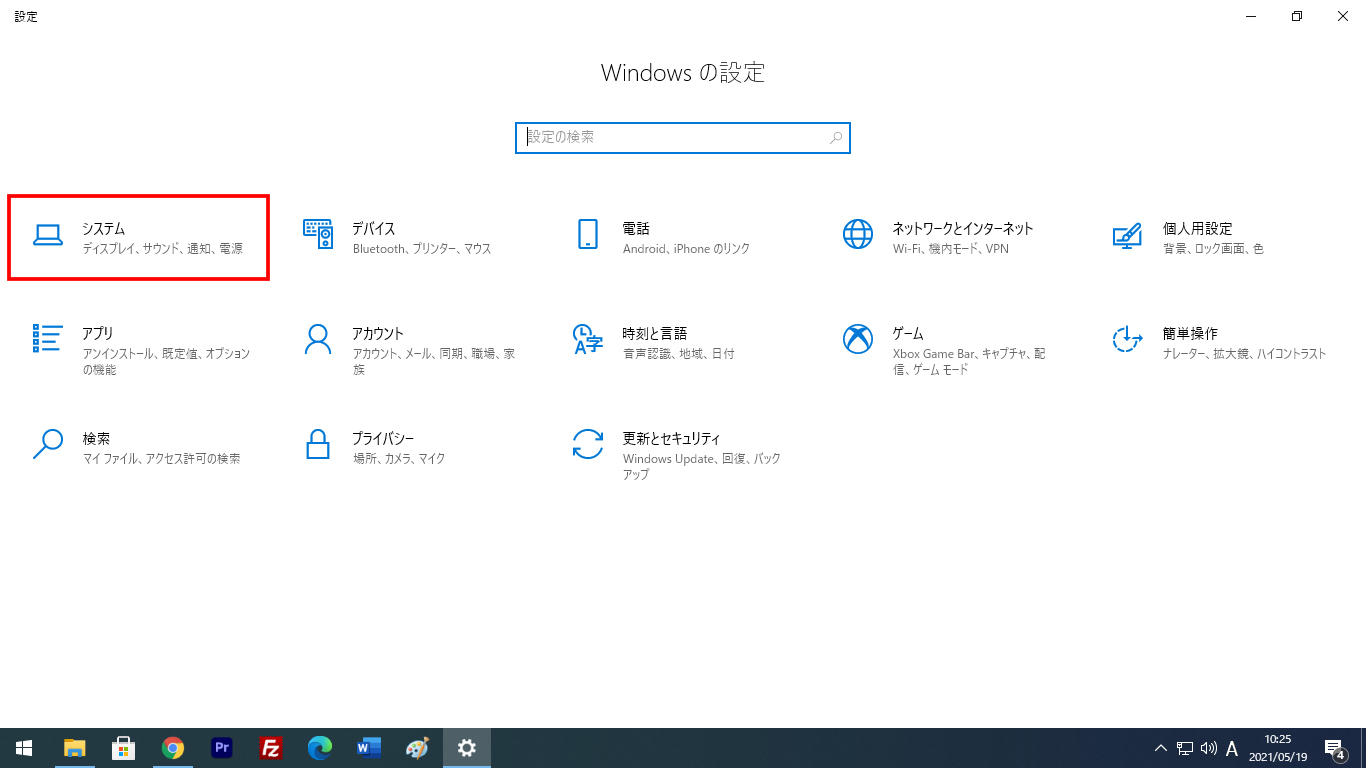Select the 個人用設定 title
The image size is (1366, 768).
(1198, 229)
